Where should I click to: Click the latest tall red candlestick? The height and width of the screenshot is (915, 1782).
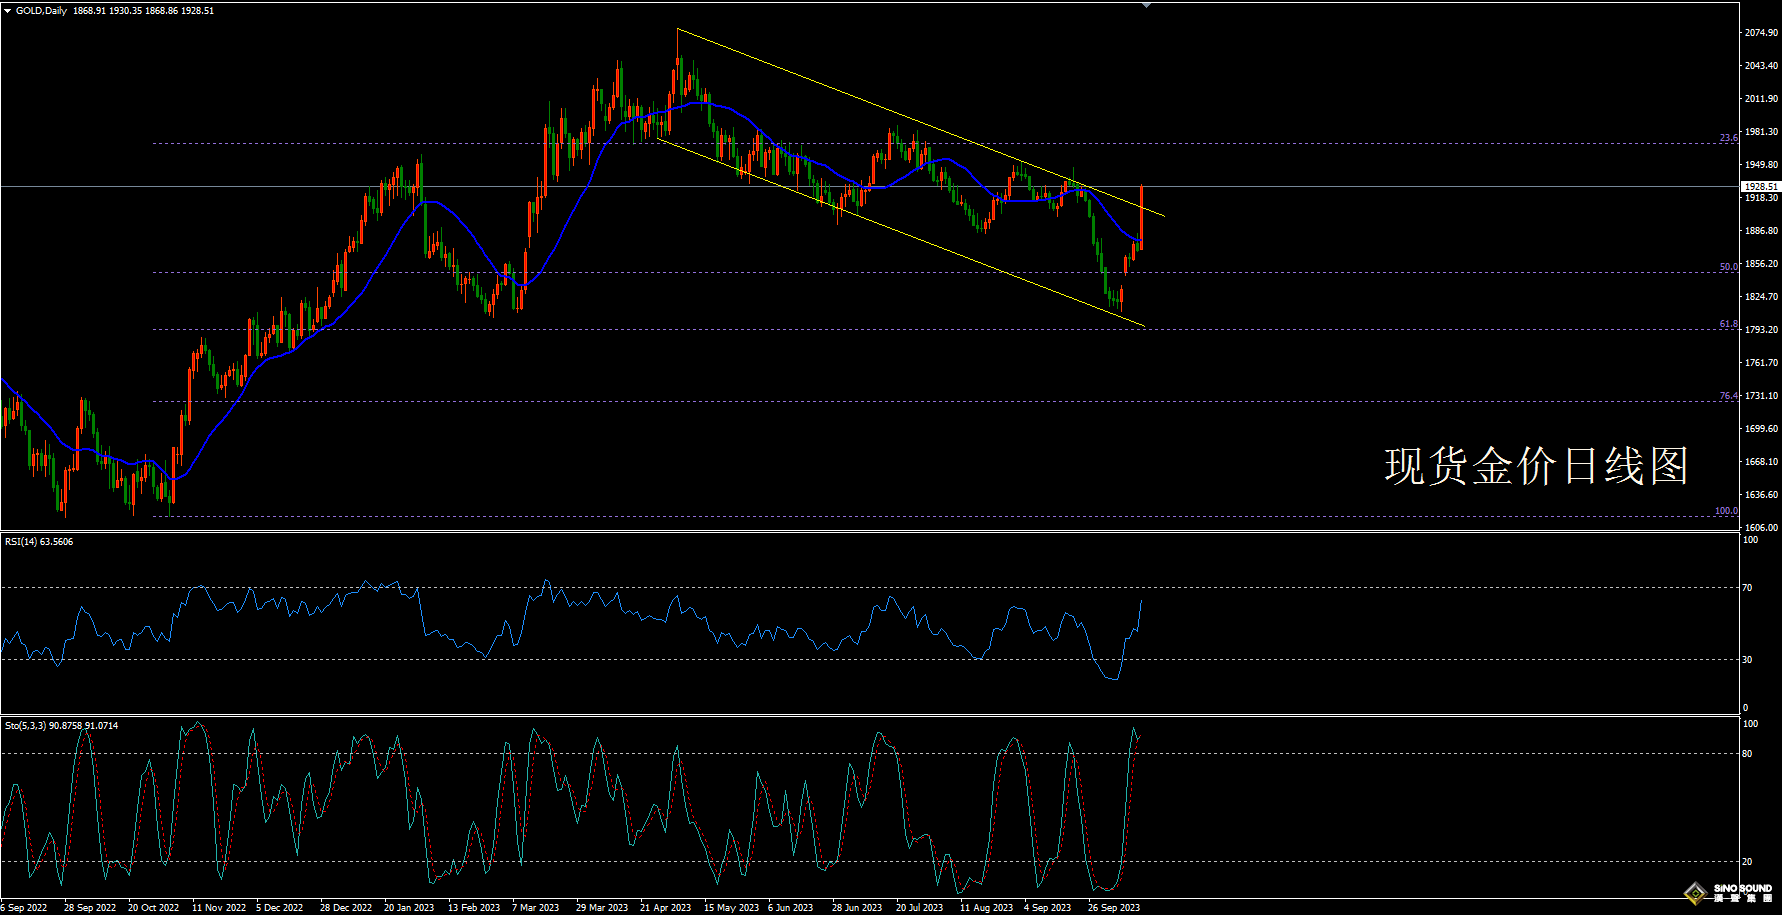[1142, 215]
